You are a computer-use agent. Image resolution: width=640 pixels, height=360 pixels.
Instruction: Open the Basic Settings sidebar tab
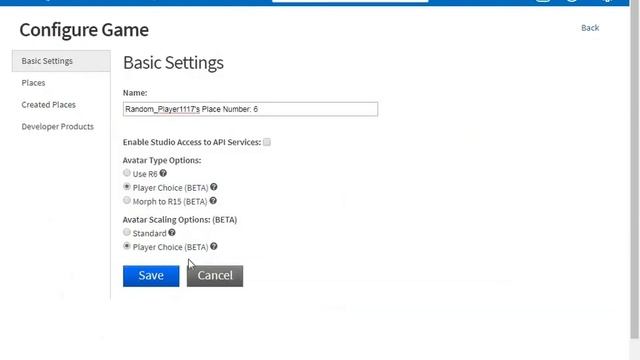click(61, 61)
